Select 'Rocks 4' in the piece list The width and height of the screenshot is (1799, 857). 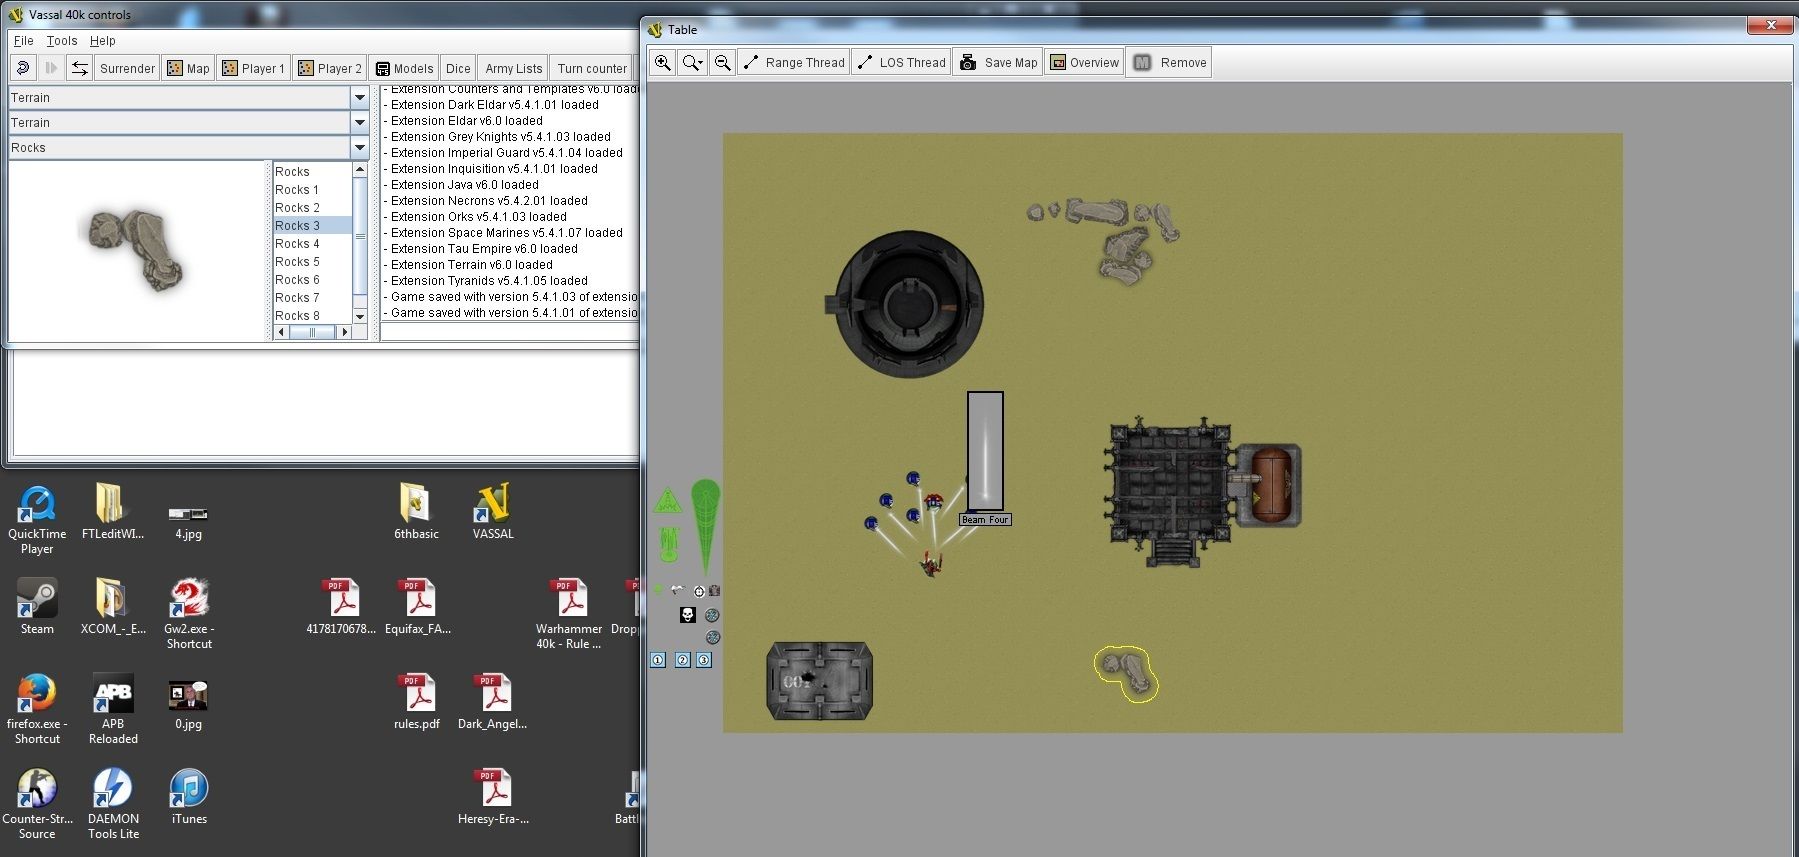click(x=312, y=243)
